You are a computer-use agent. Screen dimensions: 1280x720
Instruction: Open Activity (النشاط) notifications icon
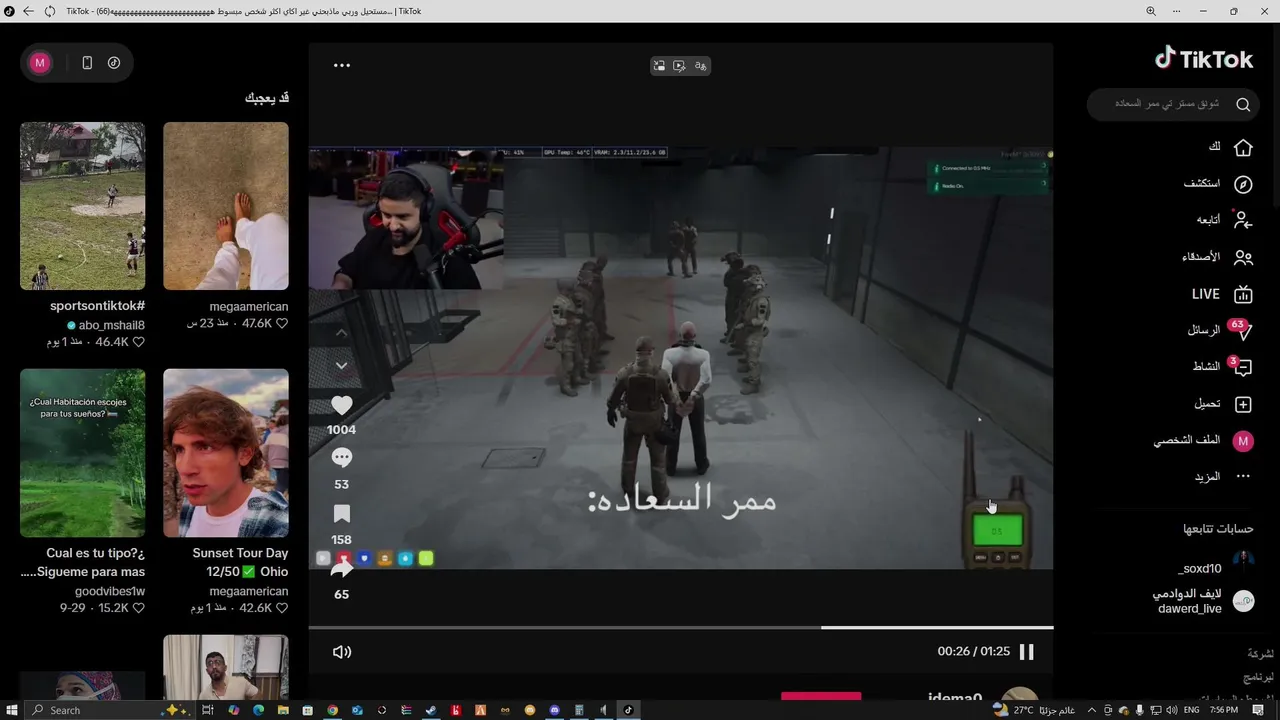1243,367
